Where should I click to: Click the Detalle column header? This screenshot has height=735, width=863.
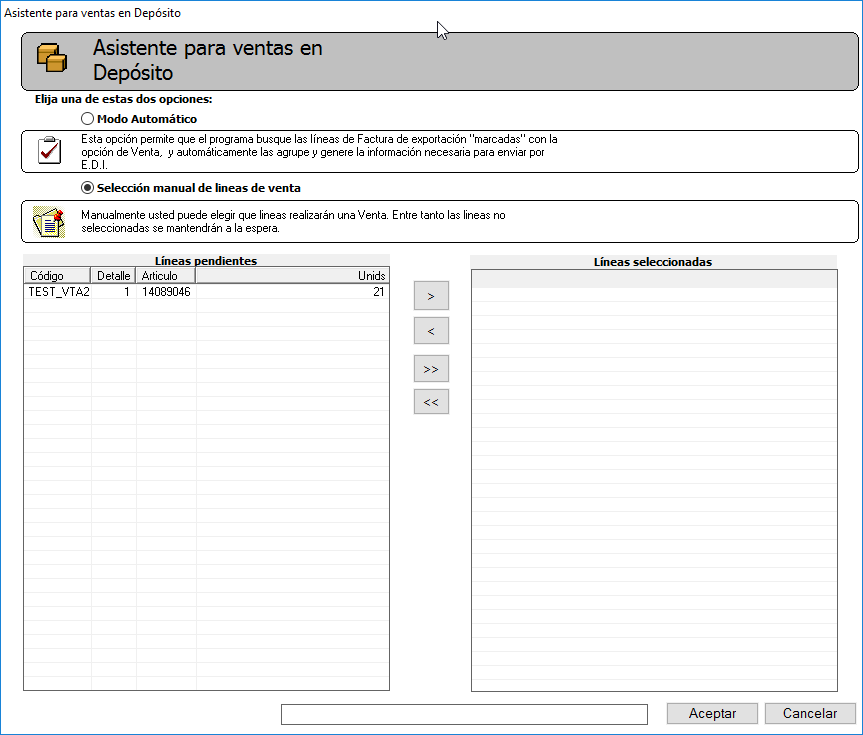pos(113,275)
